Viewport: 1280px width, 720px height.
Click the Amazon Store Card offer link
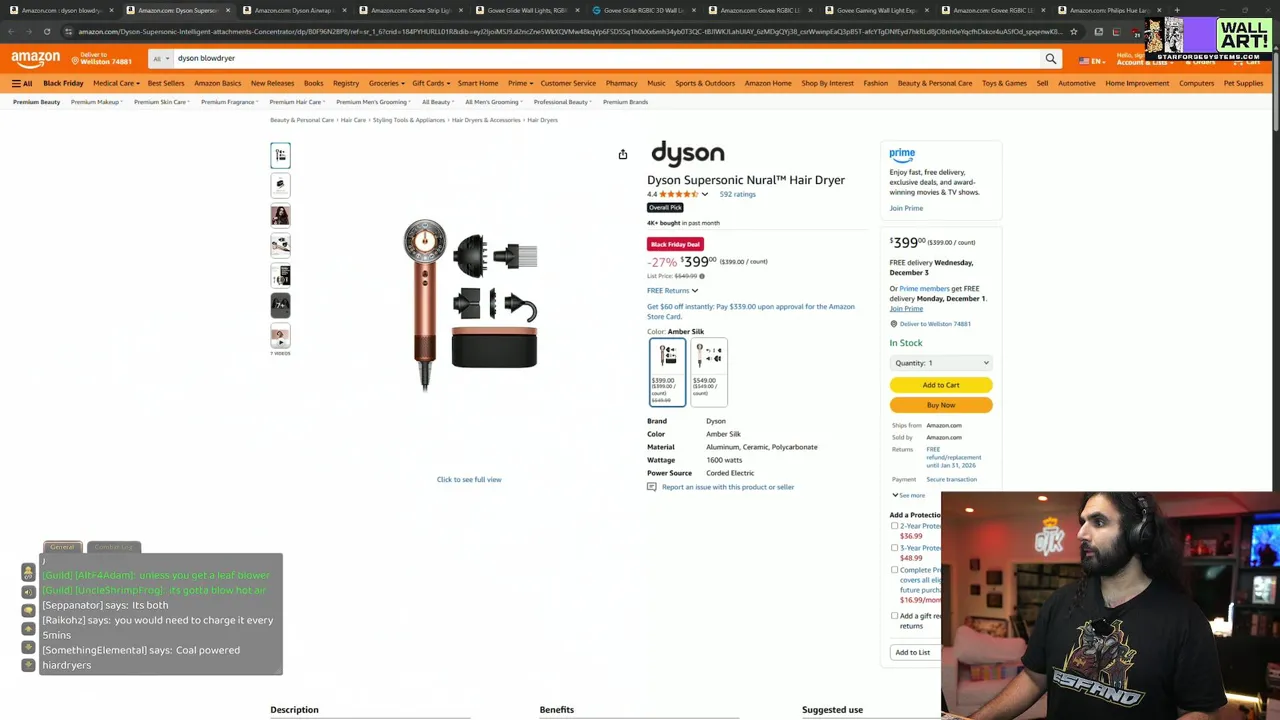tap(751, 312)
